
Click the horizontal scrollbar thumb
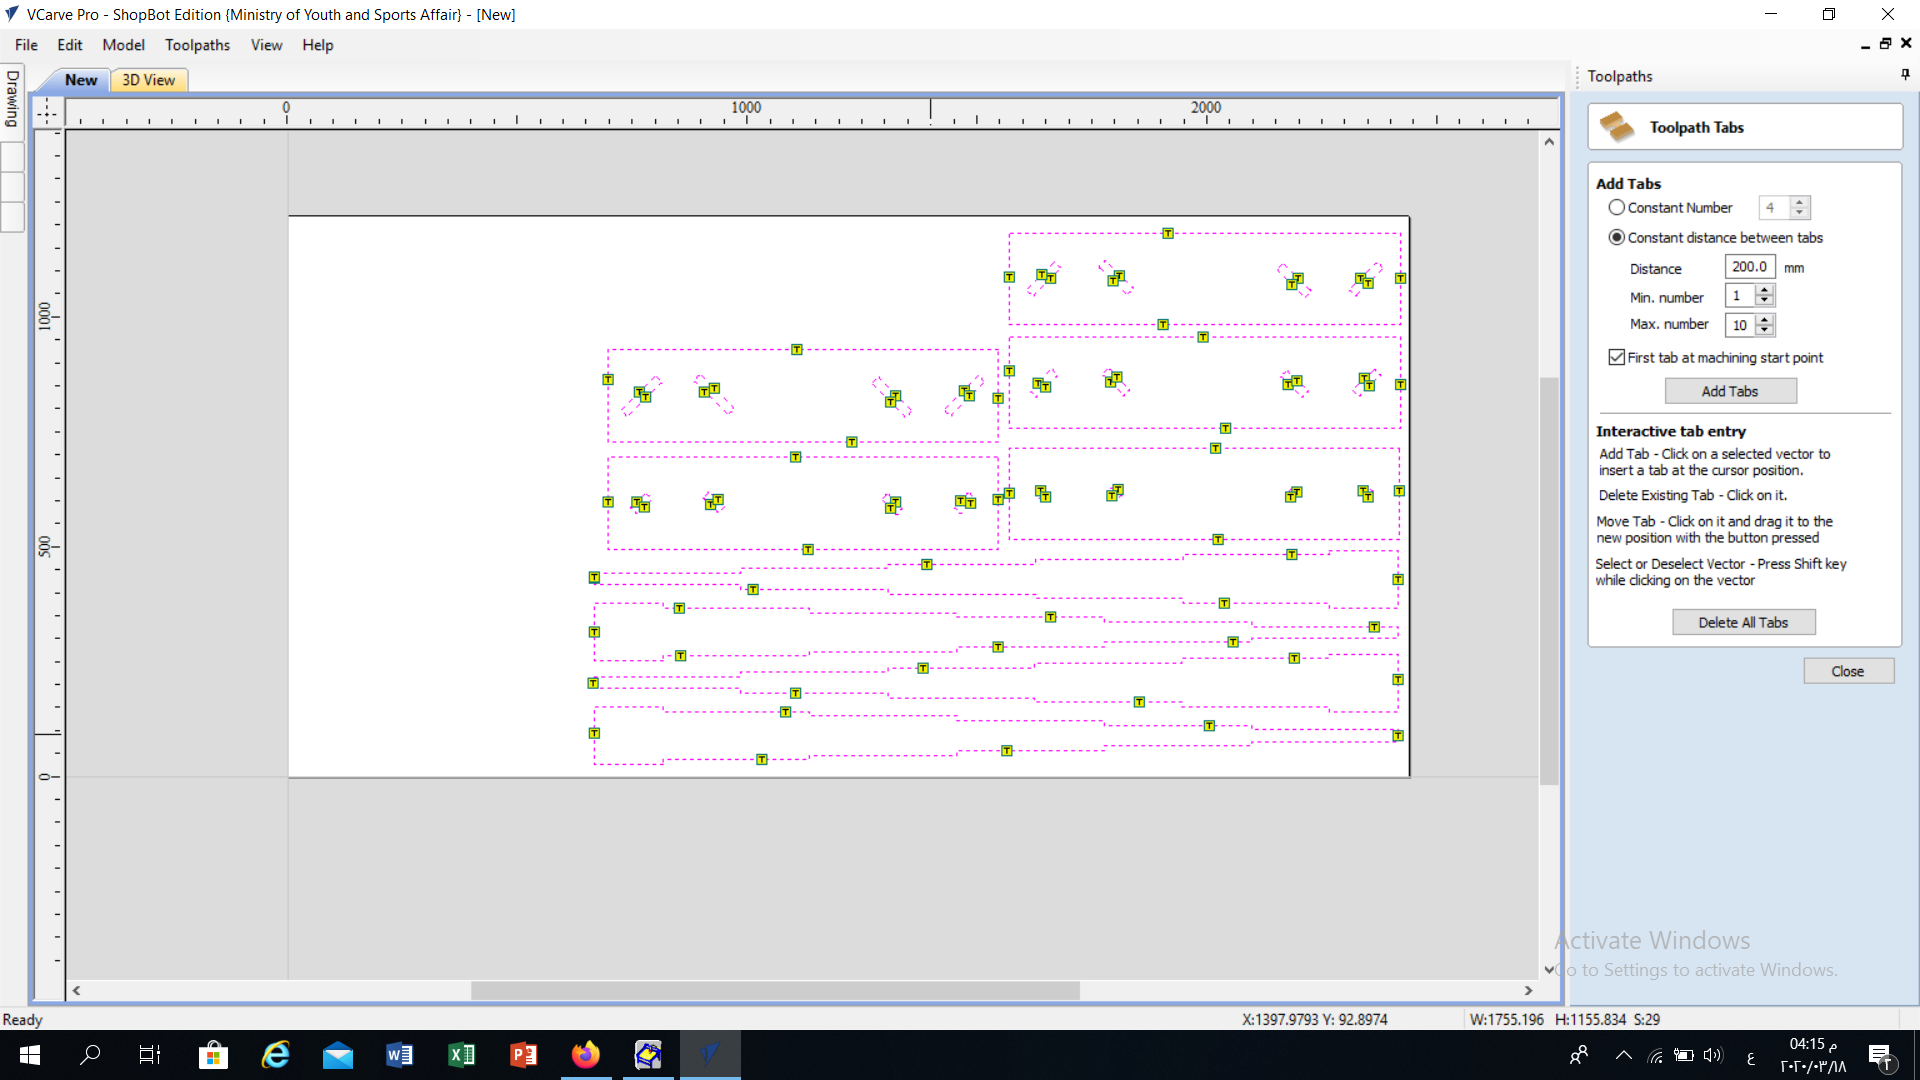coord(775,990)
